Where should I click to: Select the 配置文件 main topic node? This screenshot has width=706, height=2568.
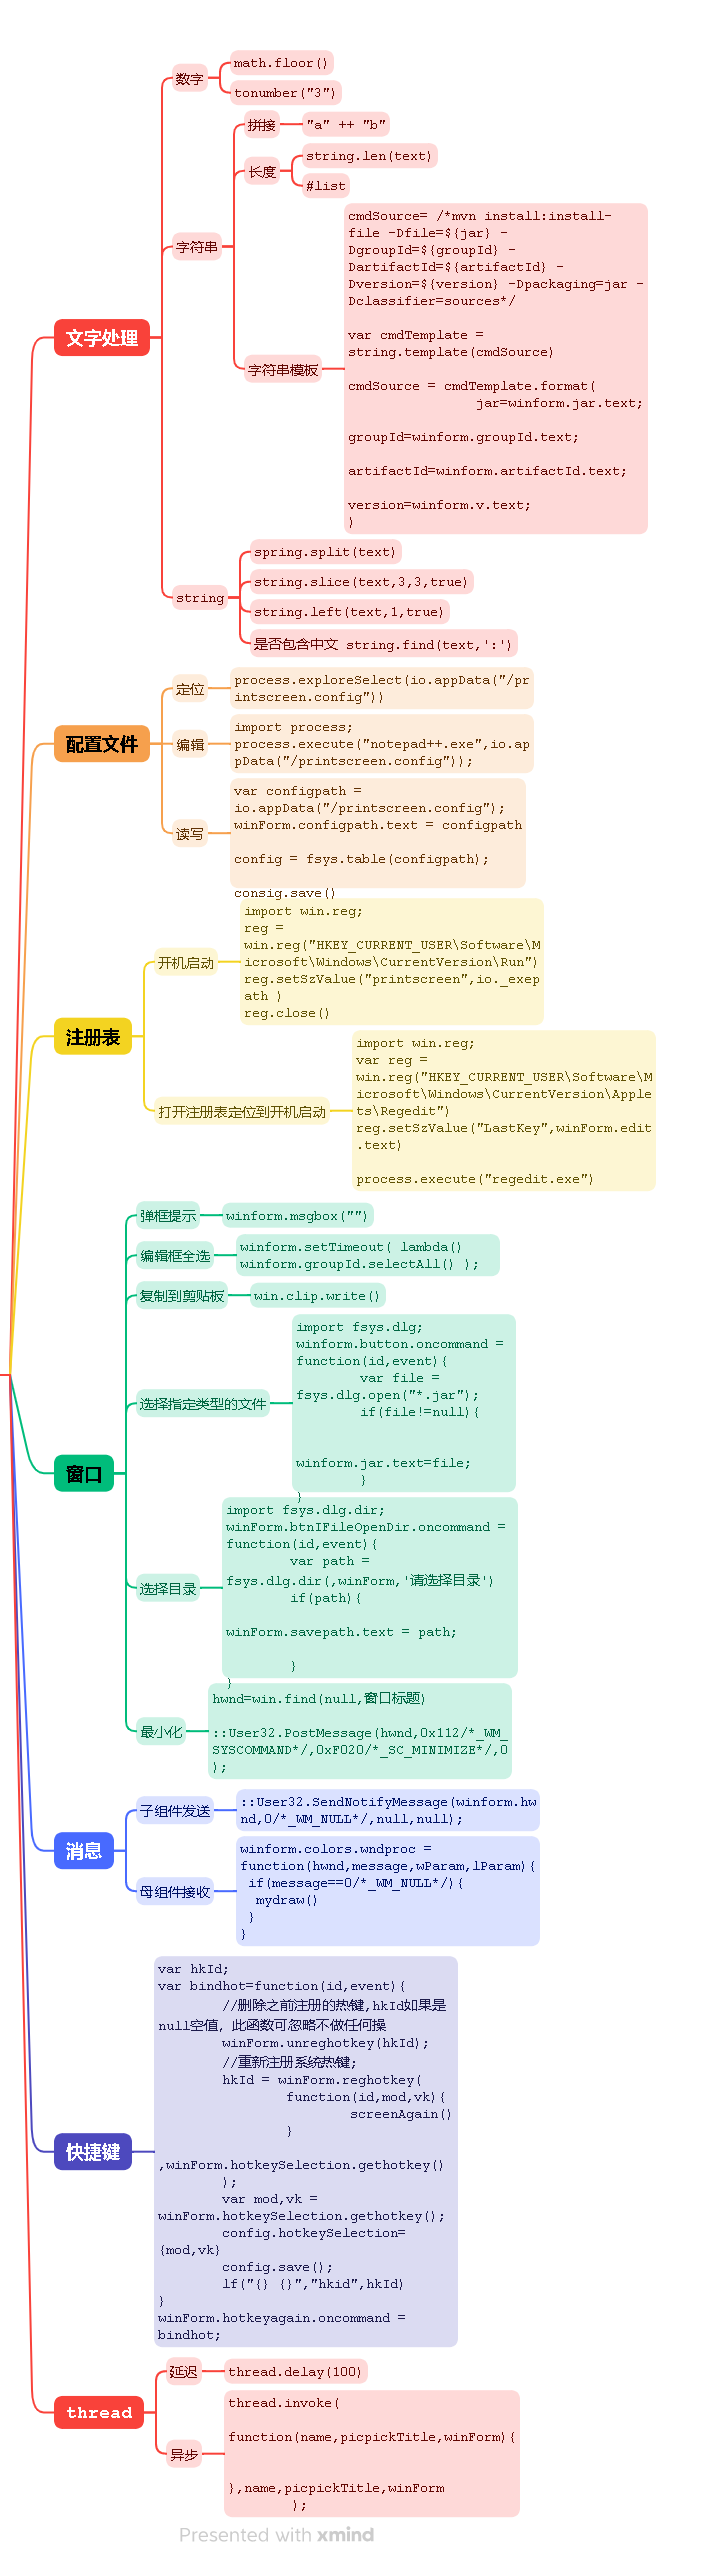pos(102,744)
